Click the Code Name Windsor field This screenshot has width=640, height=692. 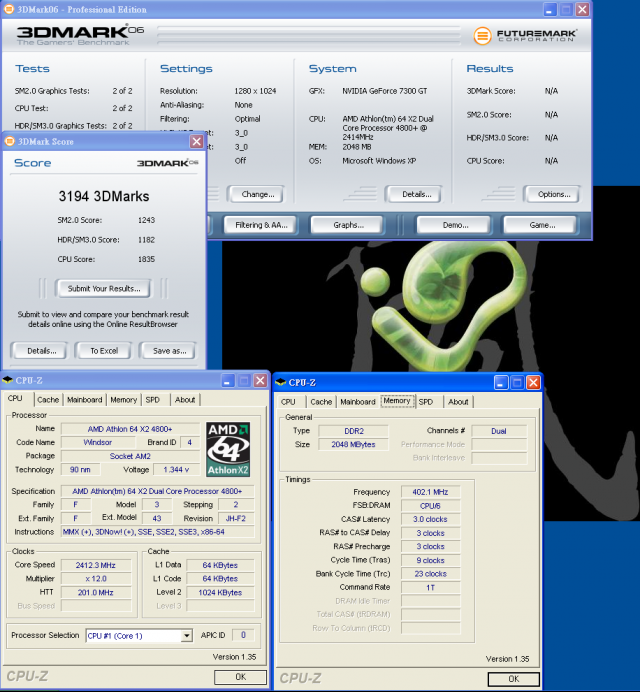[98, 442]
